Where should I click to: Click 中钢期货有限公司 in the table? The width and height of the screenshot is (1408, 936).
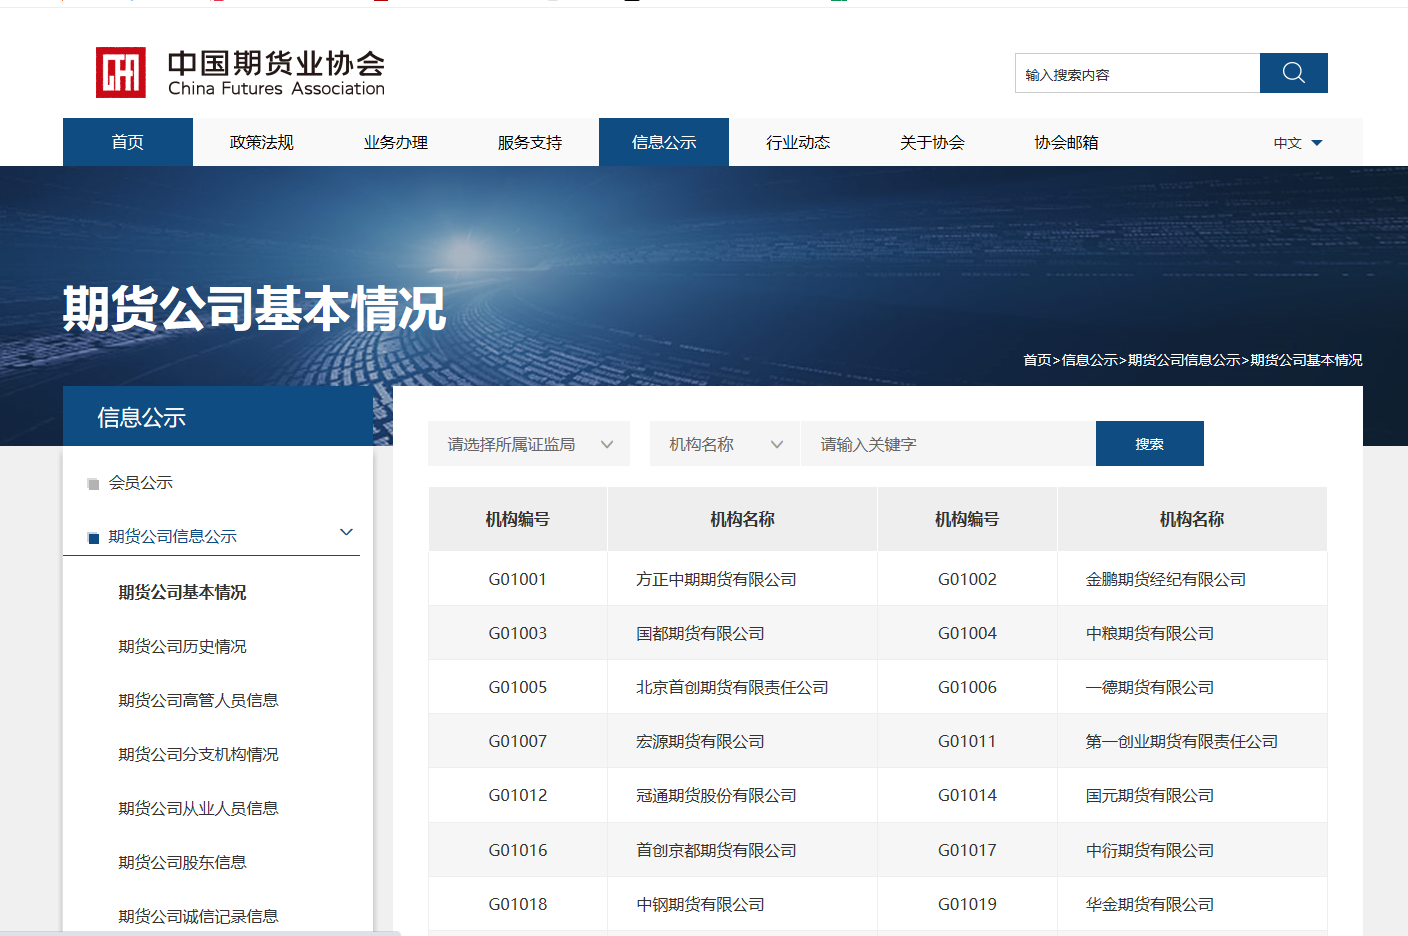pyautogui.click(x=700, y=904)
